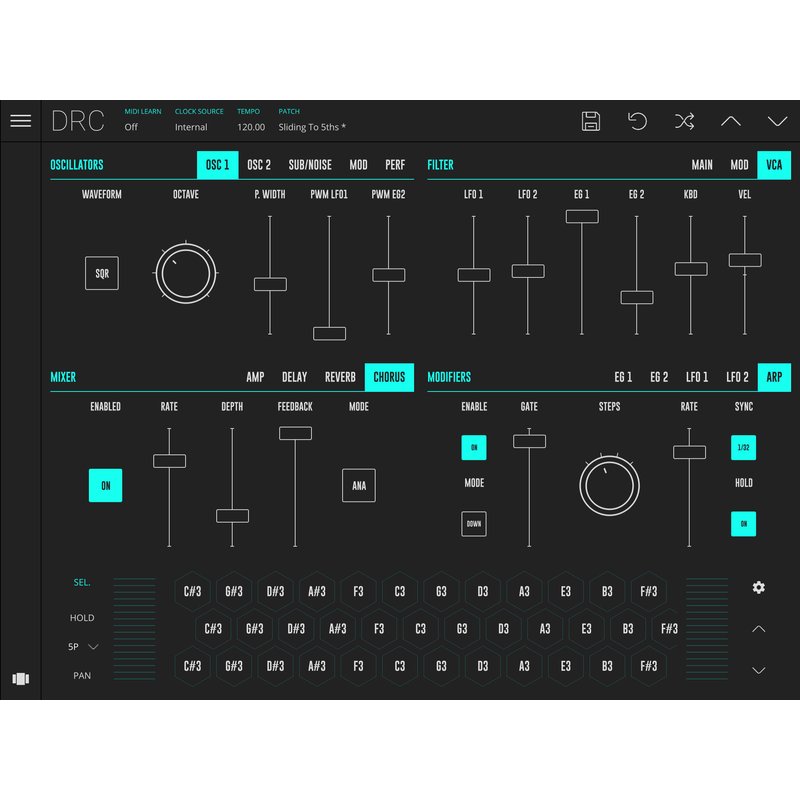Open modifiers LFO 2 tab
The width and height of the screenshot is (800, 800).
(737, 377)
